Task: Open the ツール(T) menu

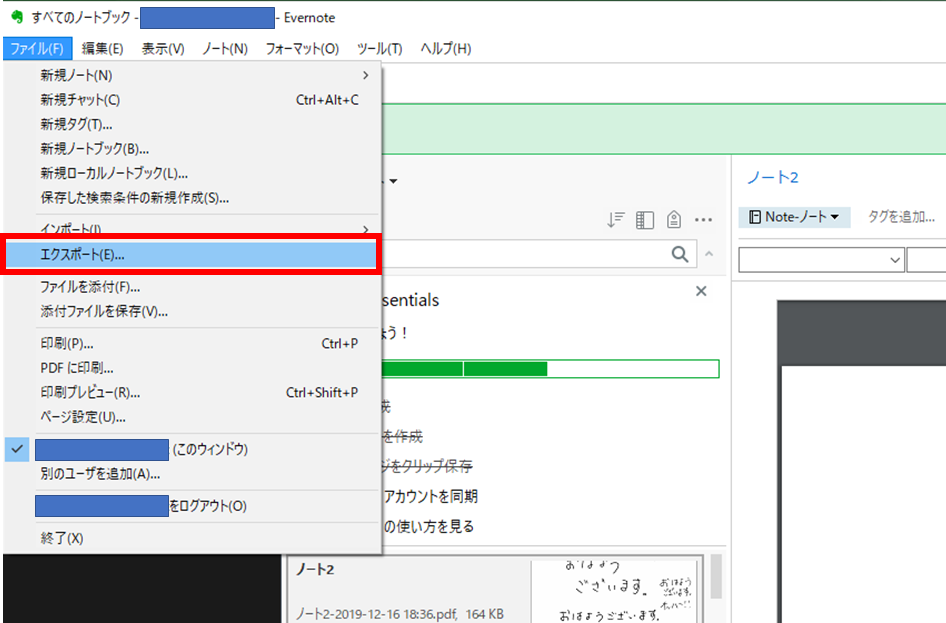Action: [x=379, y=49]
